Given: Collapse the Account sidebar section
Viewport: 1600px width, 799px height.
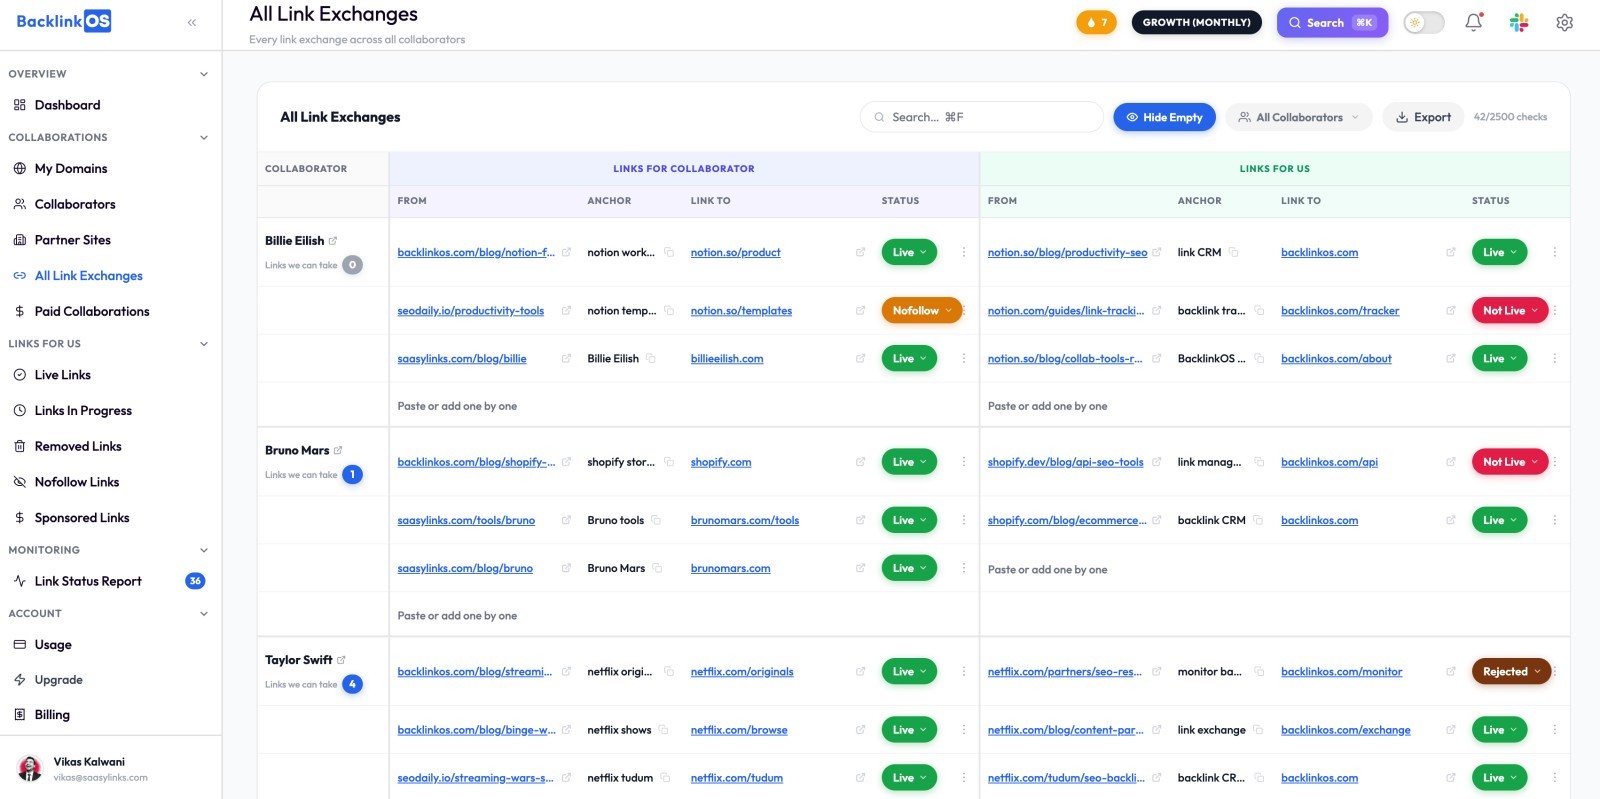Looking at the screenshot, I should pyautogui.click(x=204, y=614).
